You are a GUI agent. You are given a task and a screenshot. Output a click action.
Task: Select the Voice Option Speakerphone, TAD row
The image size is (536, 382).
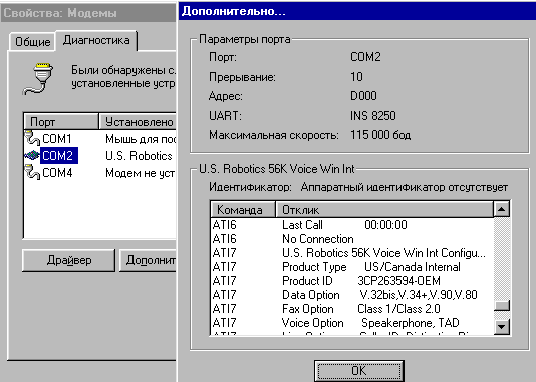(352, 323)
